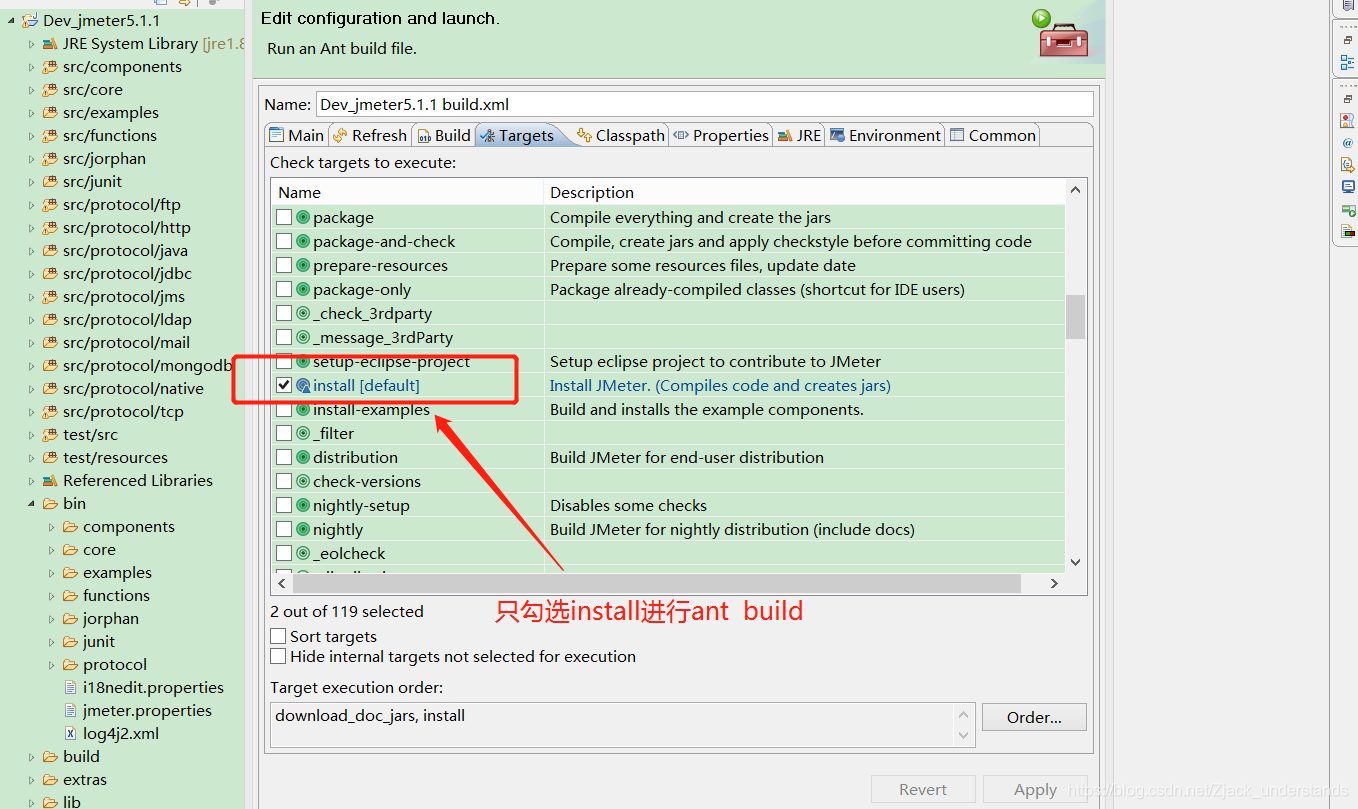This screenshot has height=809, width=1358.
Task: Click the package target icon
Action: pyautogui.click(x=303, y=217)
